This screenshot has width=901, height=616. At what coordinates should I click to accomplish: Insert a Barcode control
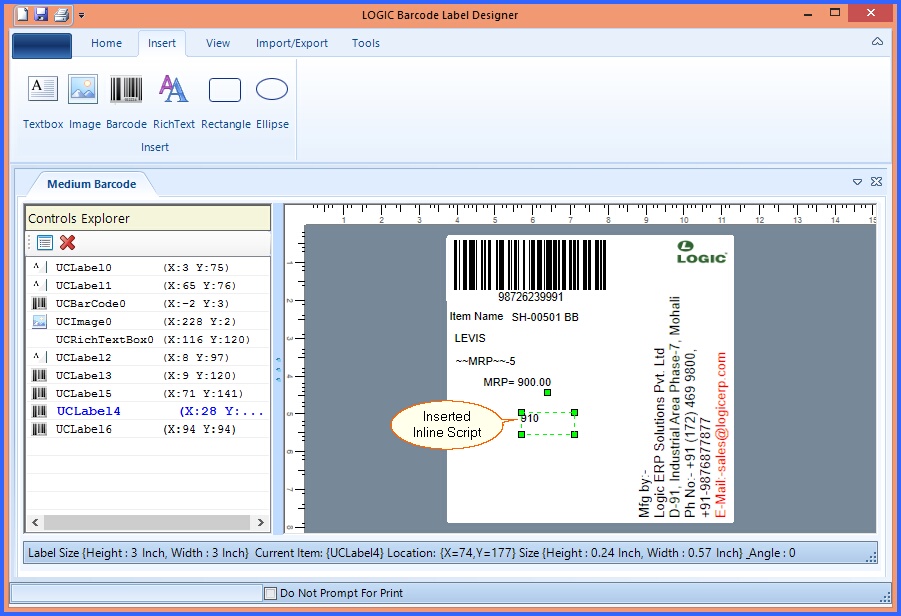tap(126, 102)
